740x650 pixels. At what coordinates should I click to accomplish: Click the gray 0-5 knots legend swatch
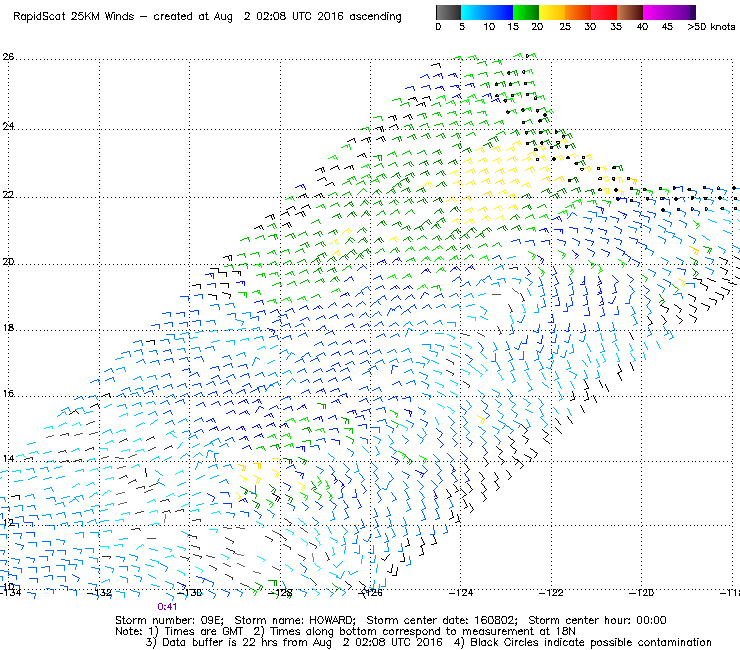448,12
